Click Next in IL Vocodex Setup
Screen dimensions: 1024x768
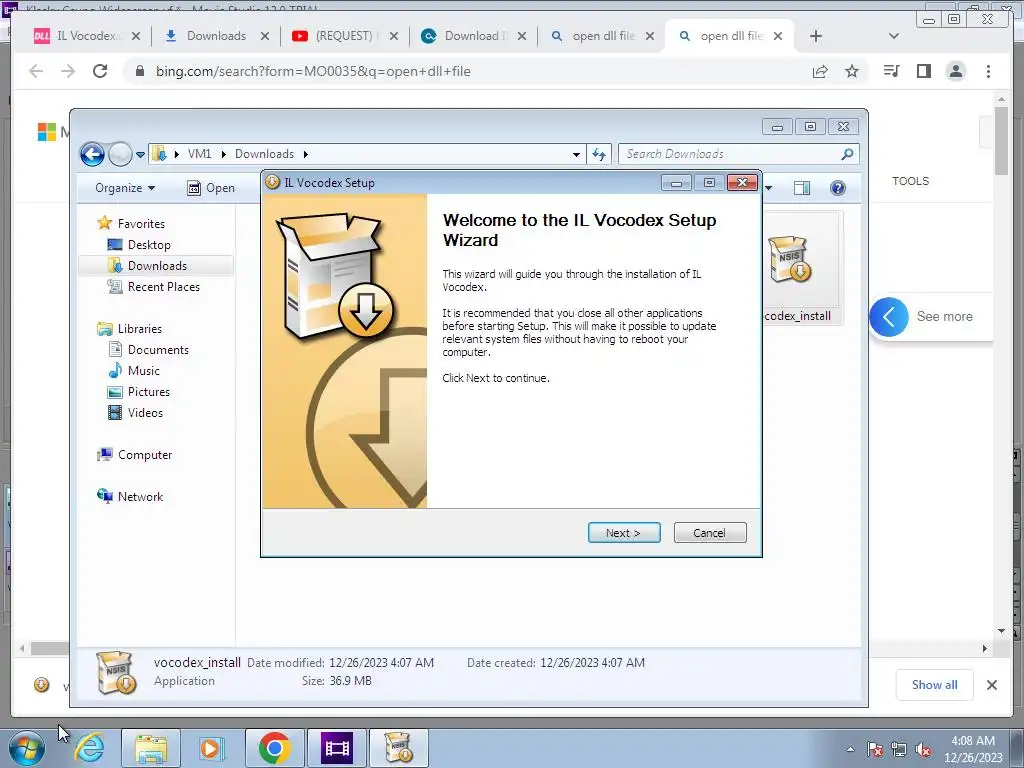pos(624,533)
